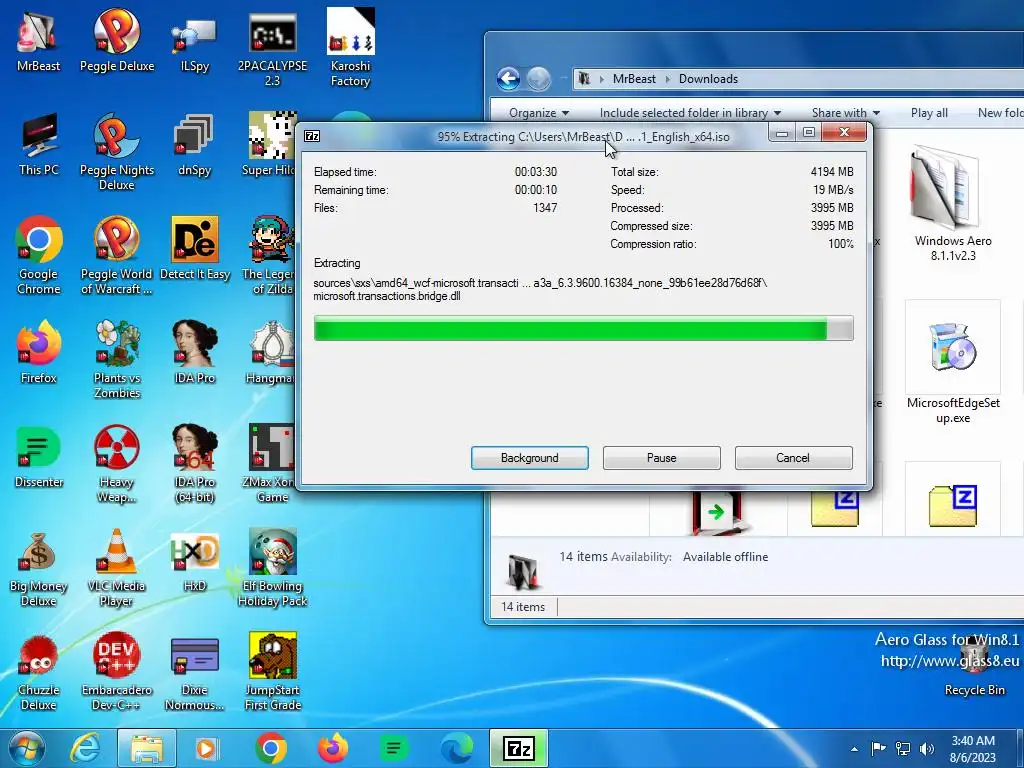Open the Share with dropdown
Viewport: 1024px width, 768px height.
pyautogui.click(x=846, y=113)
